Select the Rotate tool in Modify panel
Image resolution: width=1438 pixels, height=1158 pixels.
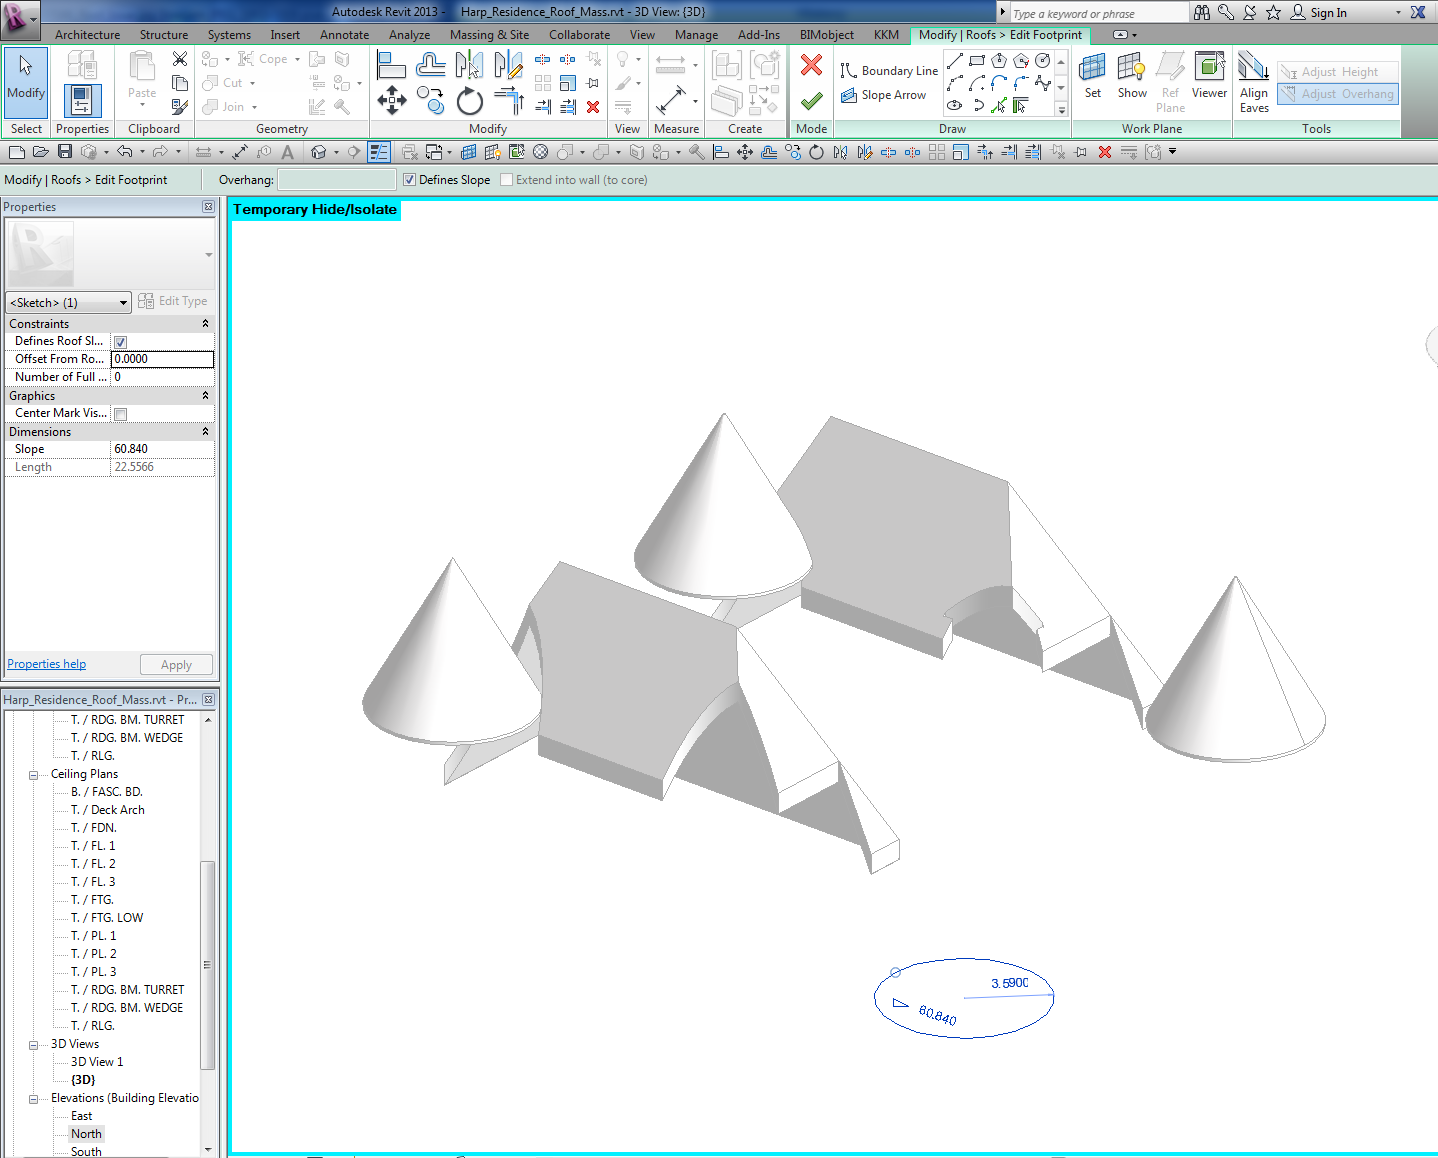click(469, 101)
